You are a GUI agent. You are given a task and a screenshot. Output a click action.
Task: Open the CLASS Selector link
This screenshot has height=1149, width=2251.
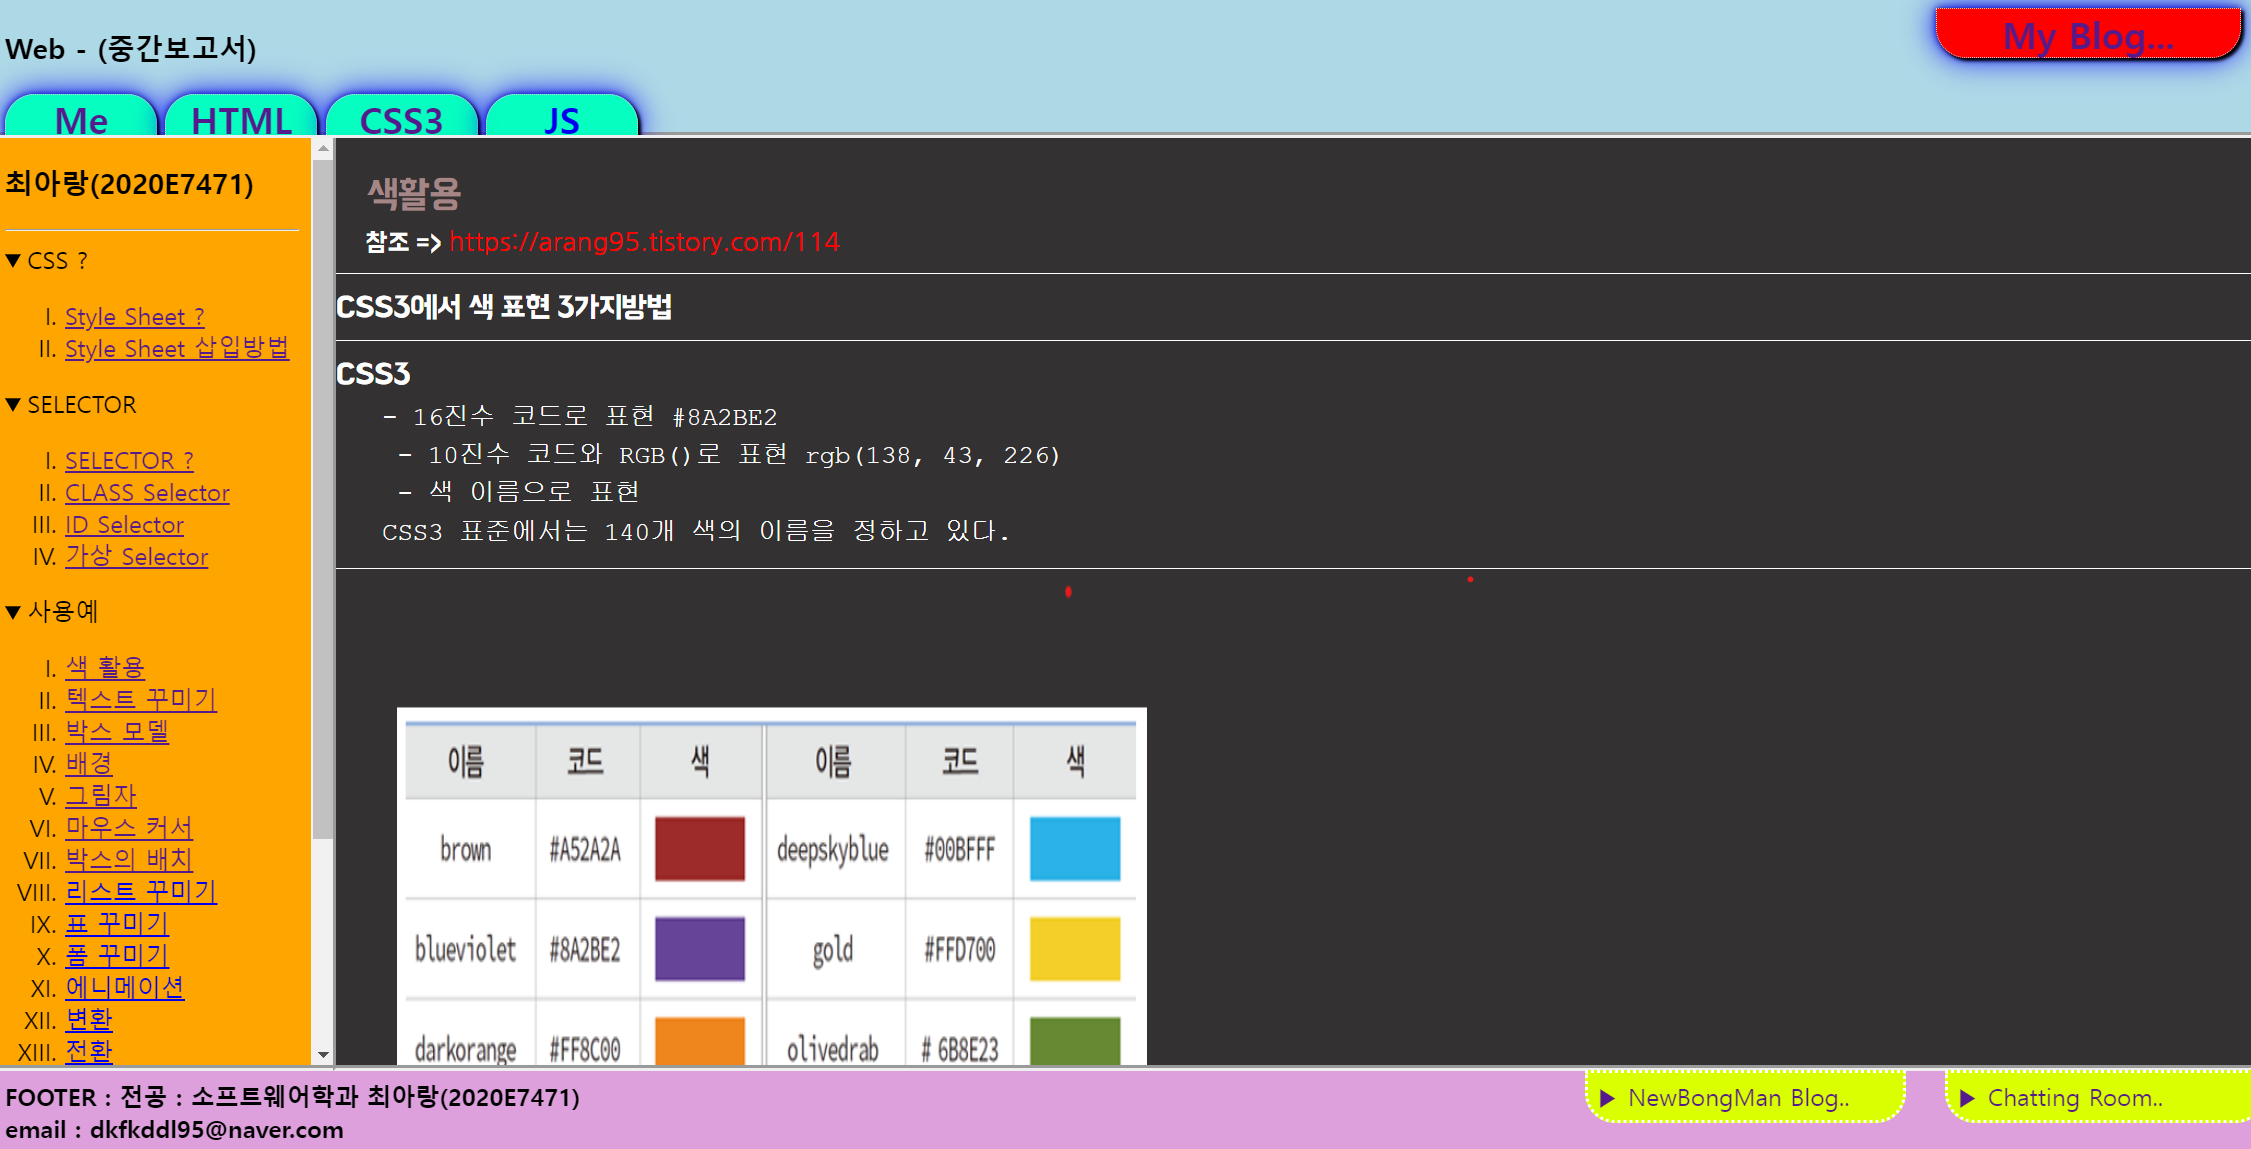tap(147, 493)
